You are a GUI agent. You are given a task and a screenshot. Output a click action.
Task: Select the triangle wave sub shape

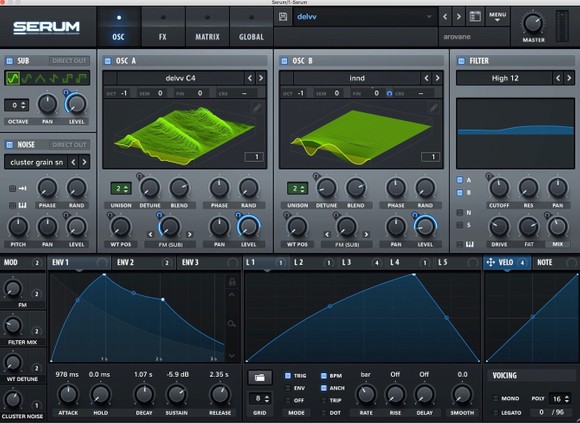40,78
